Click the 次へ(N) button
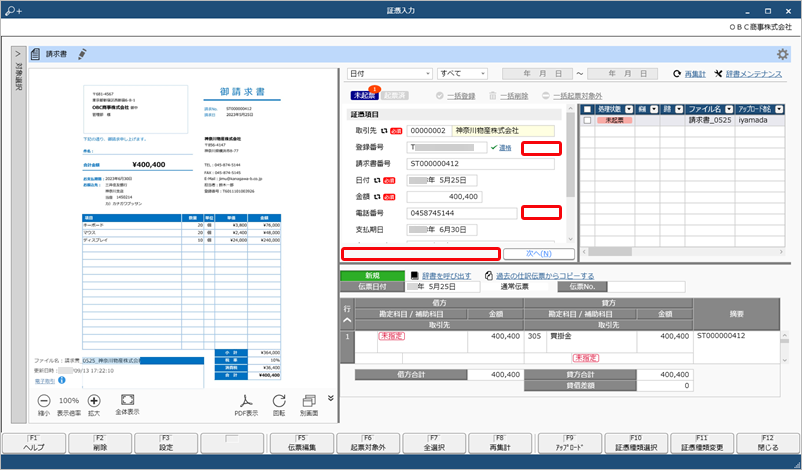The height and width of the screenshot is (470, 802). pos(539,254)
